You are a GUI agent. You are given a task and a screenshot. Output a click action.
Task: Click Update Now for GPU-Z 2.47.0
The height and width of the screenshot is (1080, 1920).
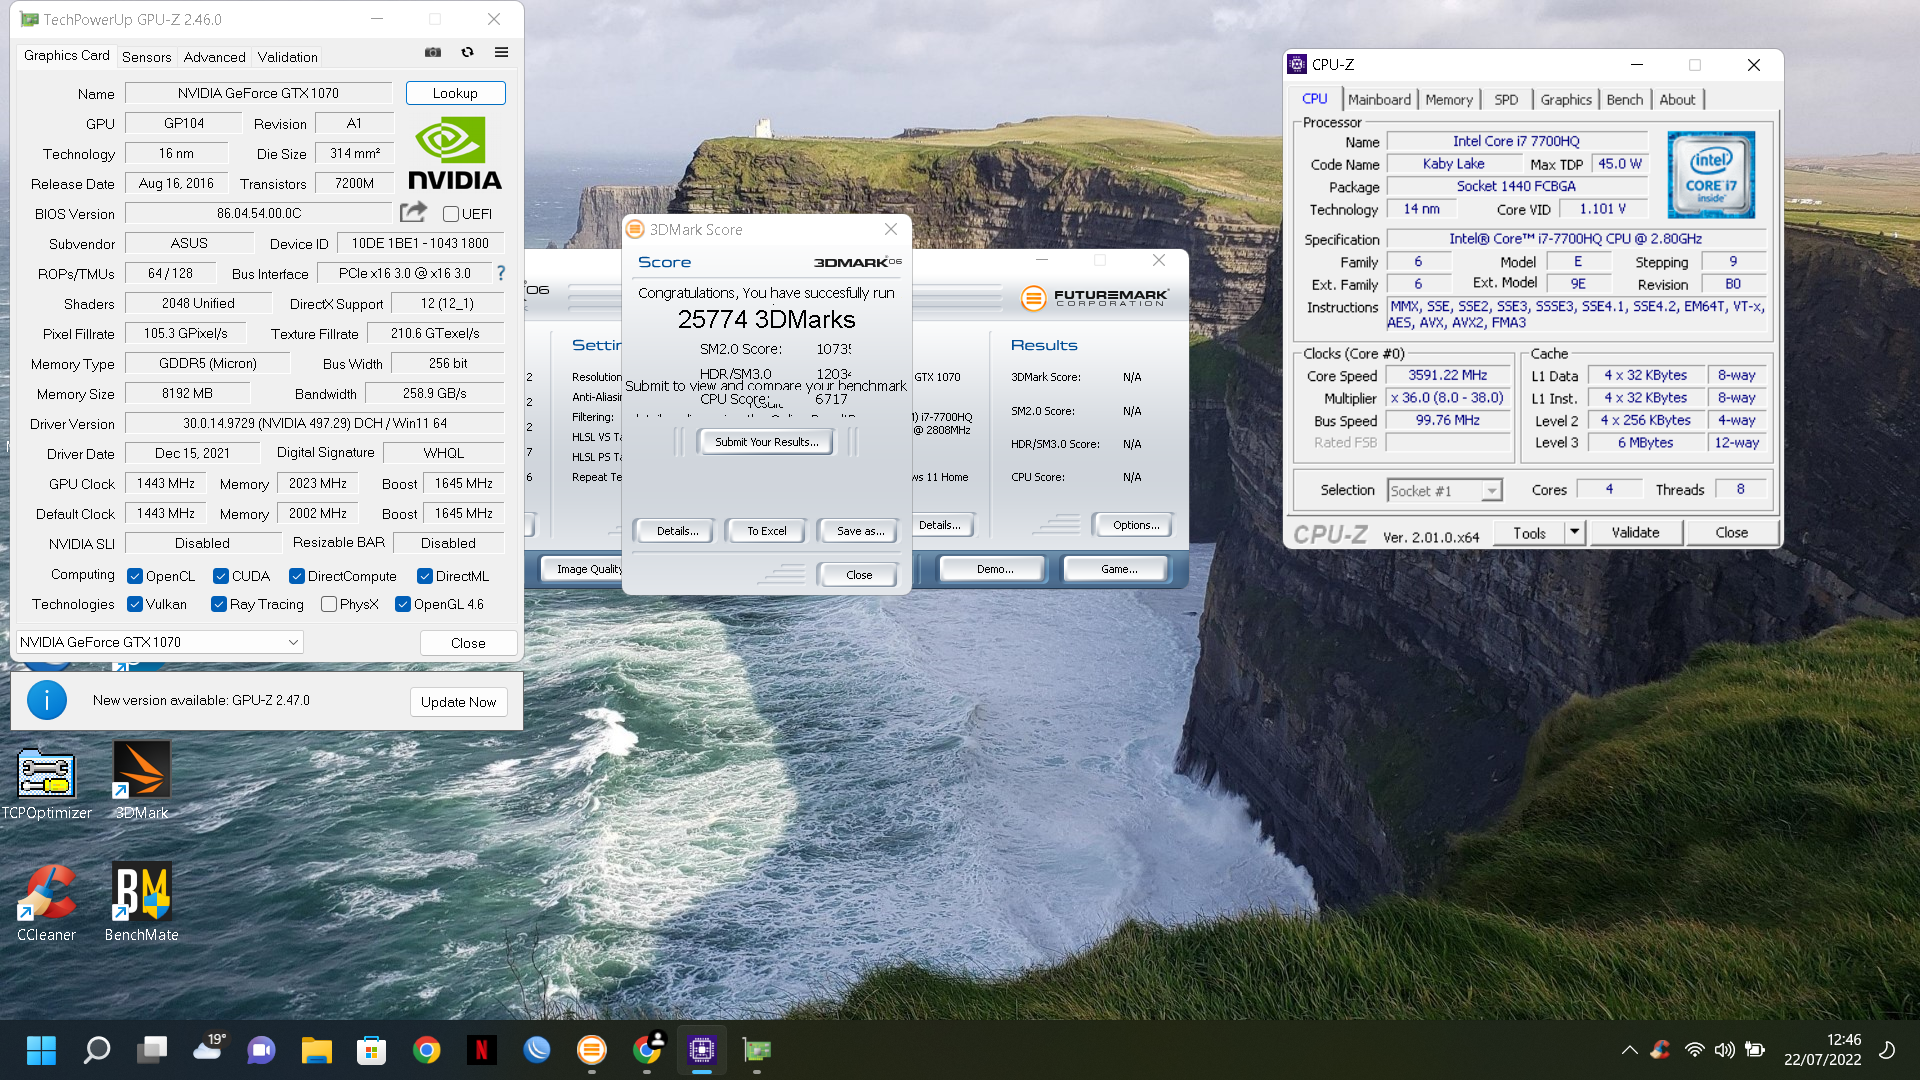(459, 702)
